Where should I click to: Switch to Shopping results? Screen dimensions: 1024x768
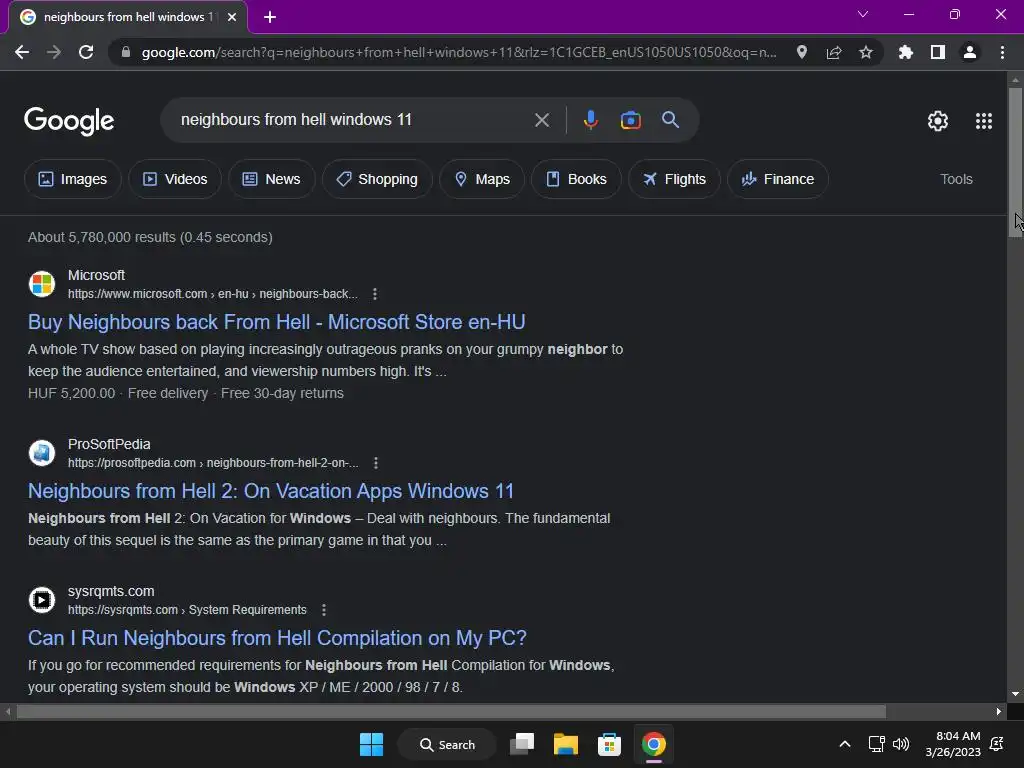click(377, 179)
